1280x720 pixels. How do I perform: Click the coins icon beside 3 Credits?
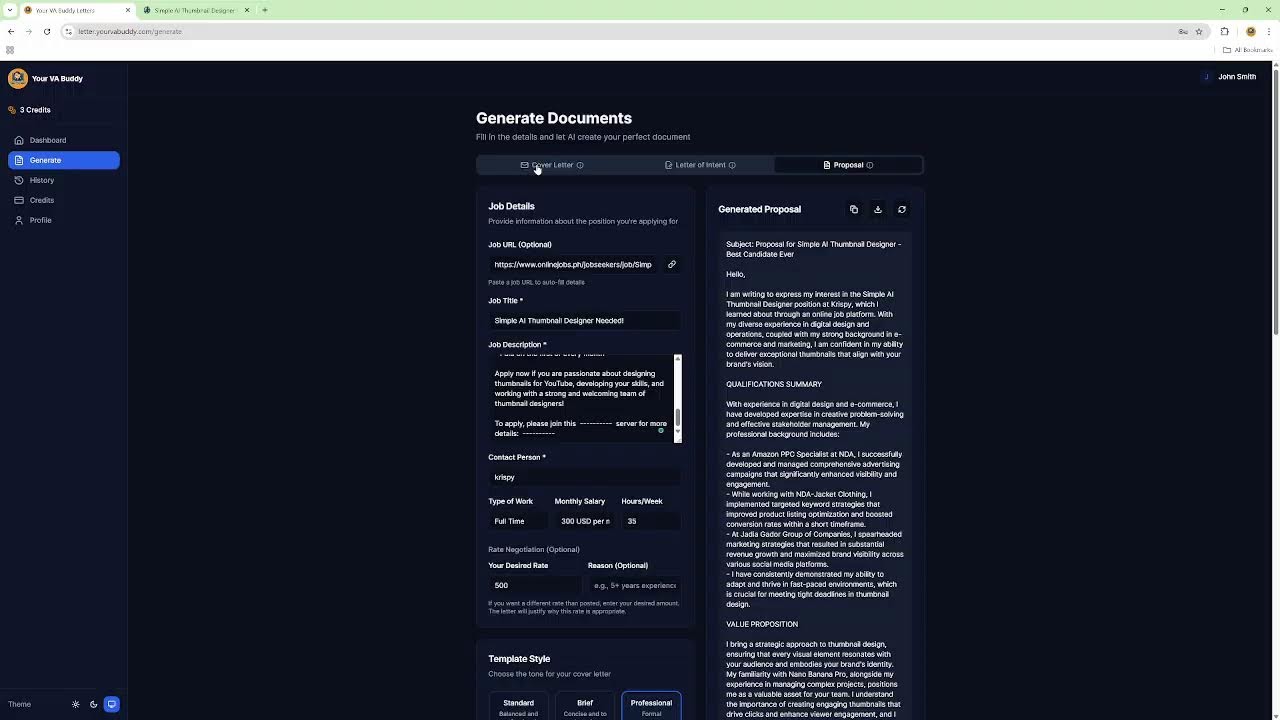coord(12,110)
